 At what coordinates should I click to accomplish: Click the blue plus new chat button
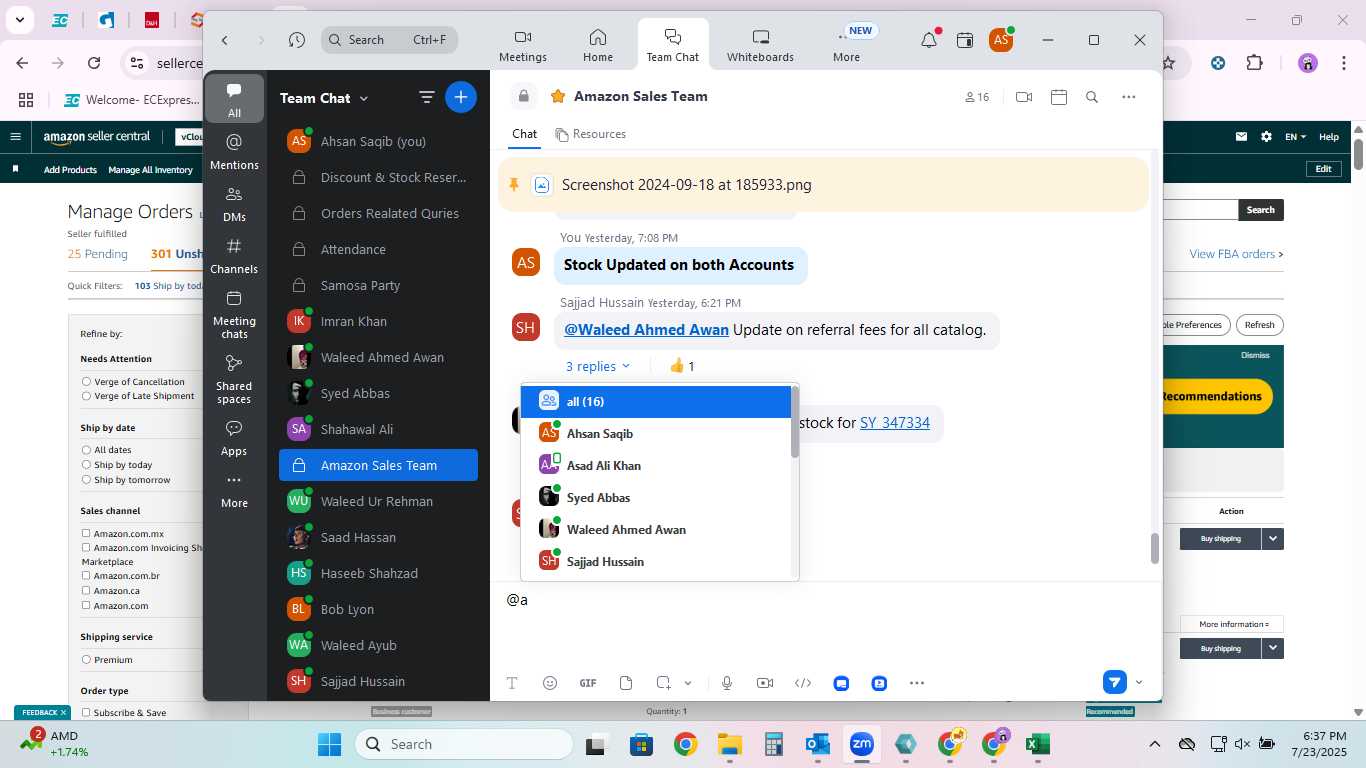461,97
